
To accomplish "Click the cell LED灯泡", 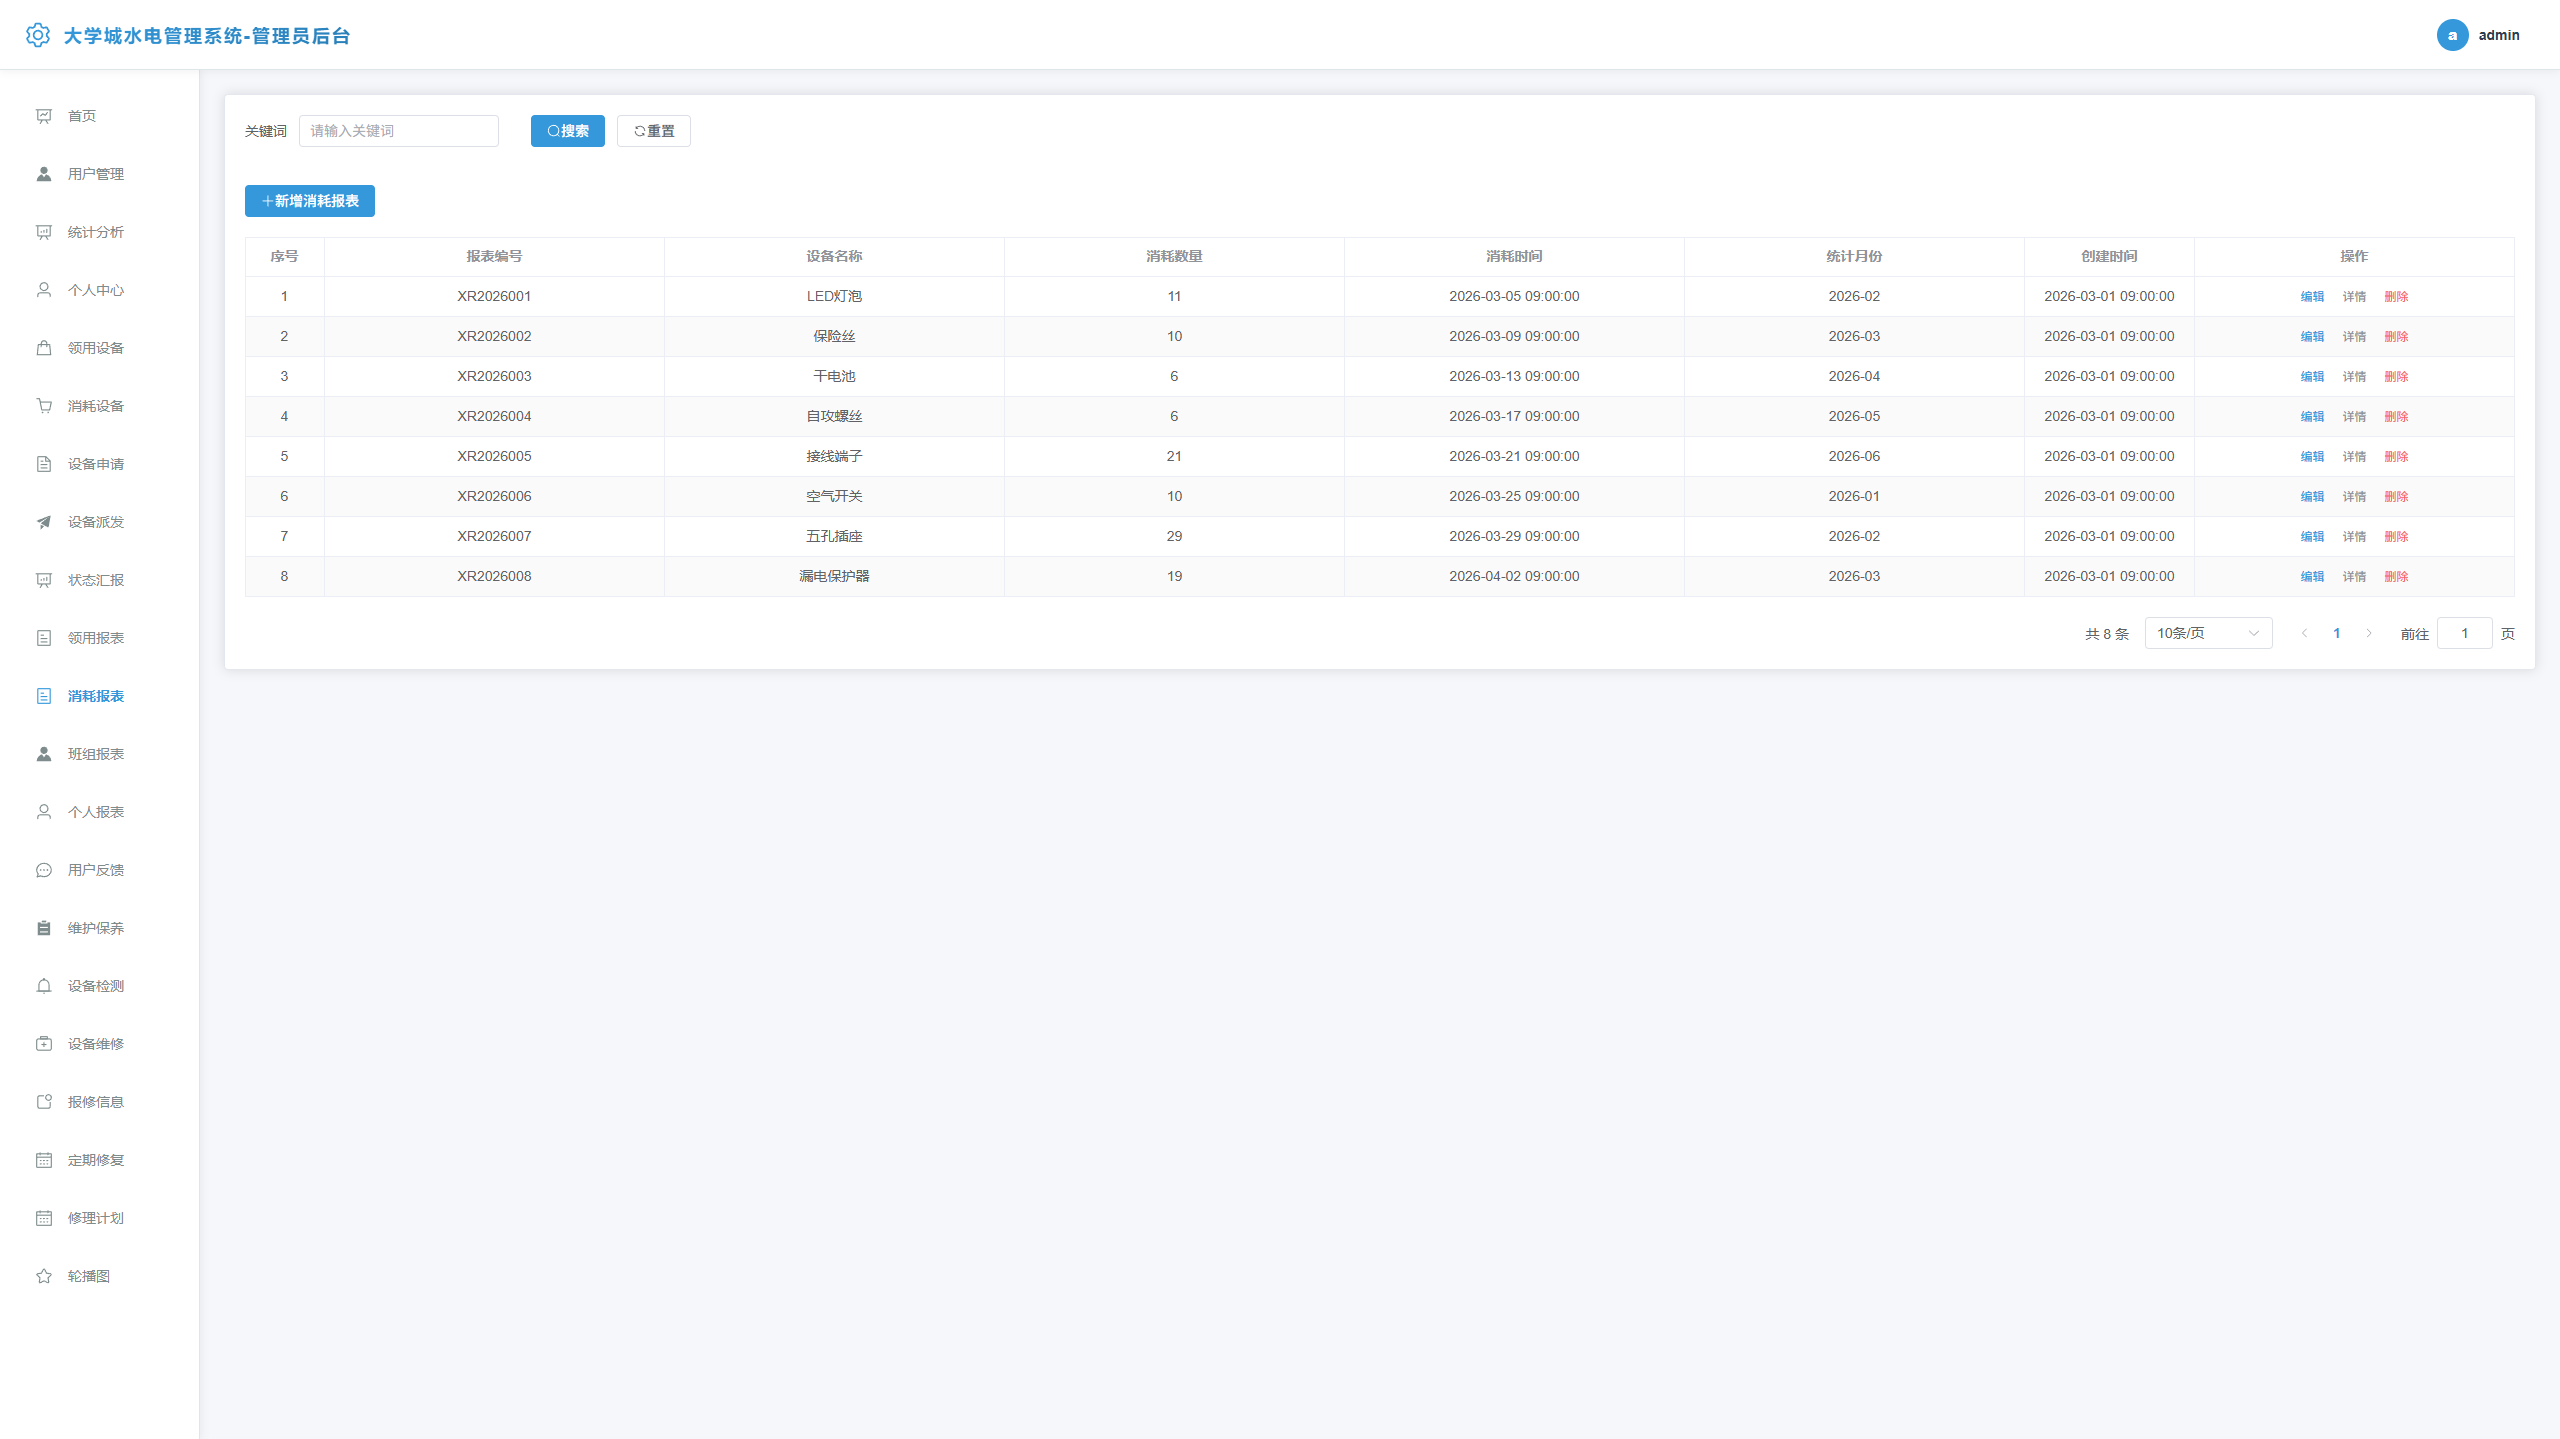I will (x=834, y=296).
